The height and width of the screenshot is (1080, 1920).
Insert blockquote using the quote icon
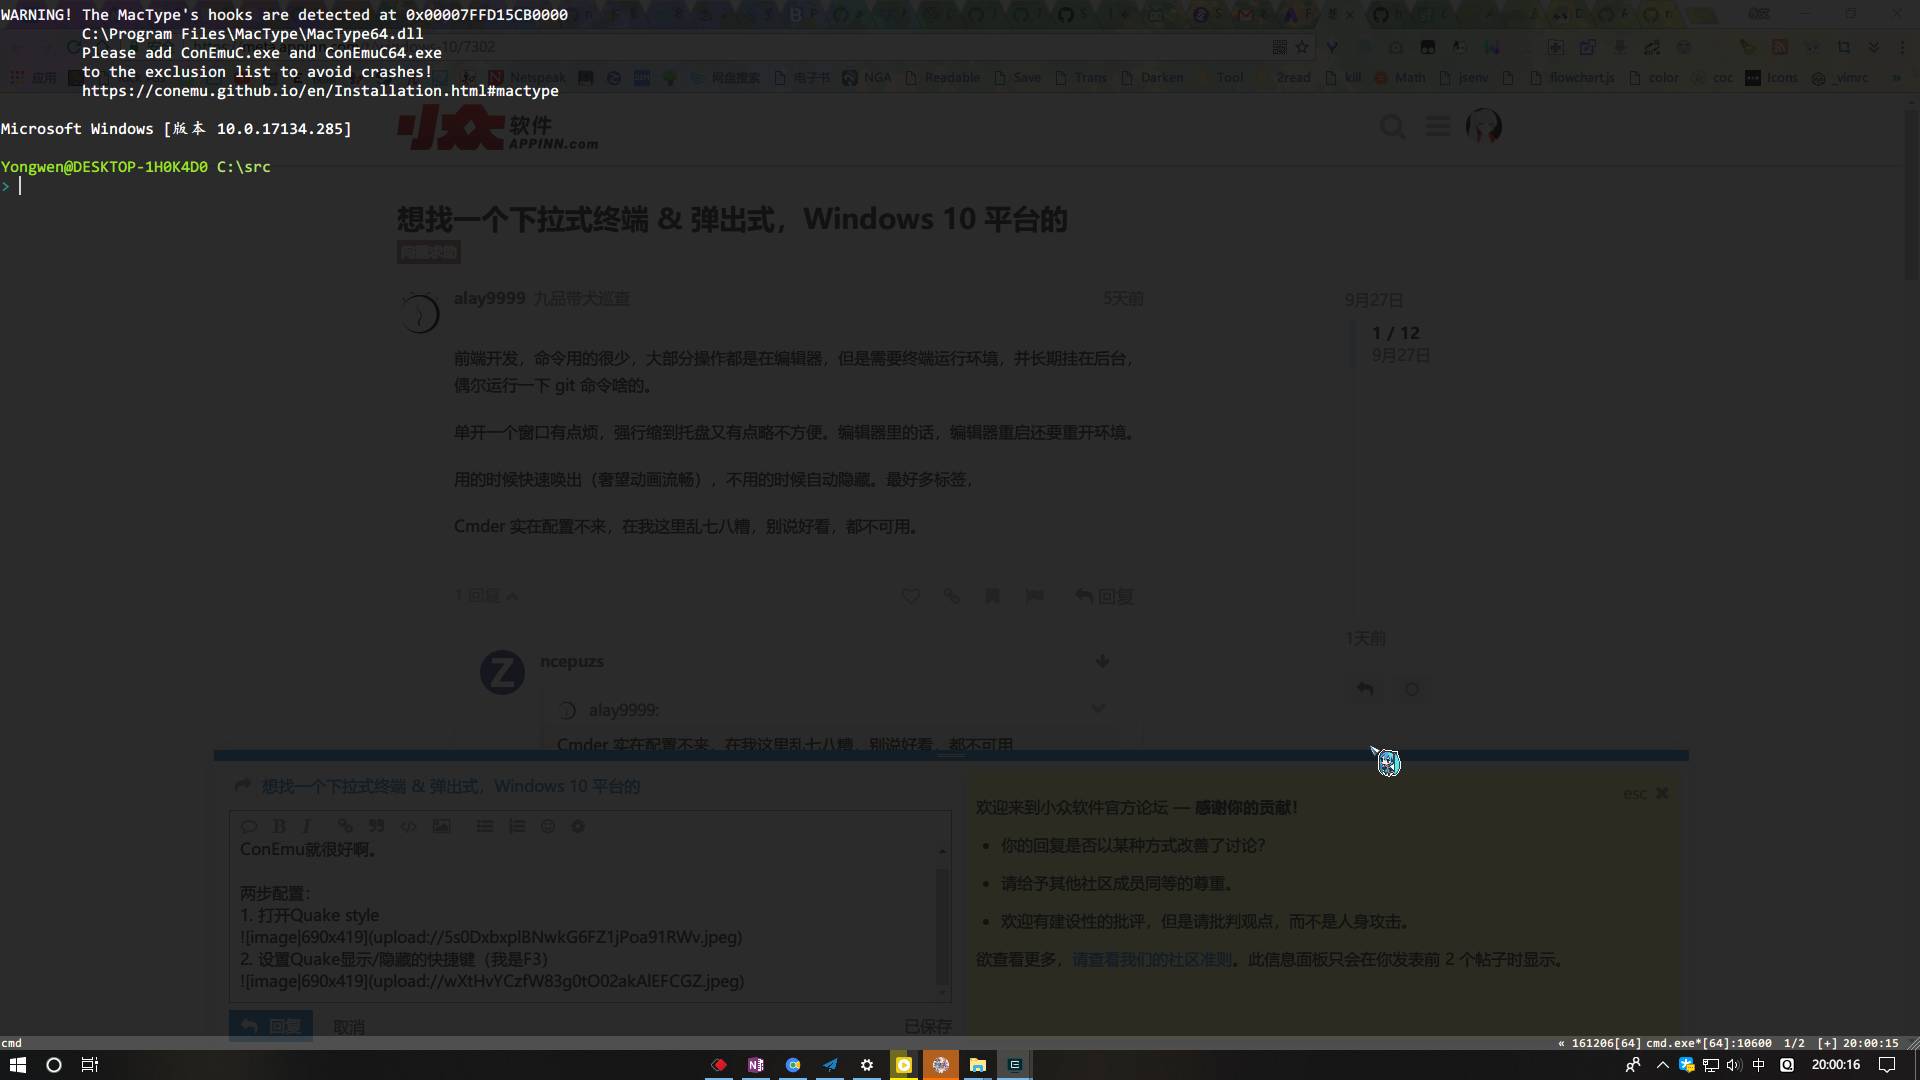pos(376,826)
